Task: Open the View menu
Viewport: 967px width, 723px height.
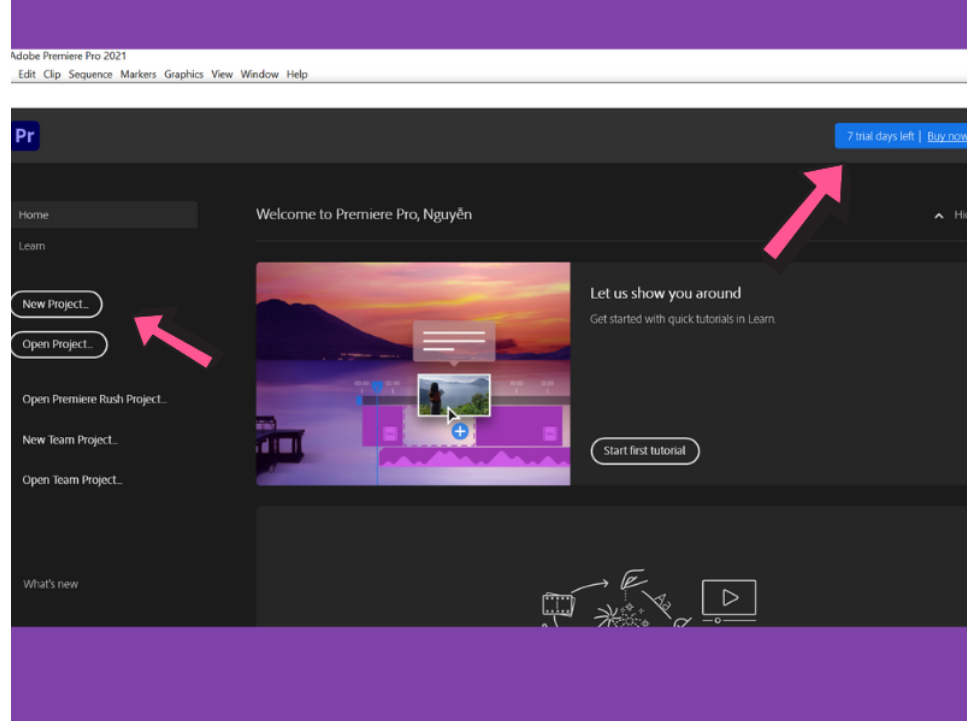Action: (x=222, y=74)
